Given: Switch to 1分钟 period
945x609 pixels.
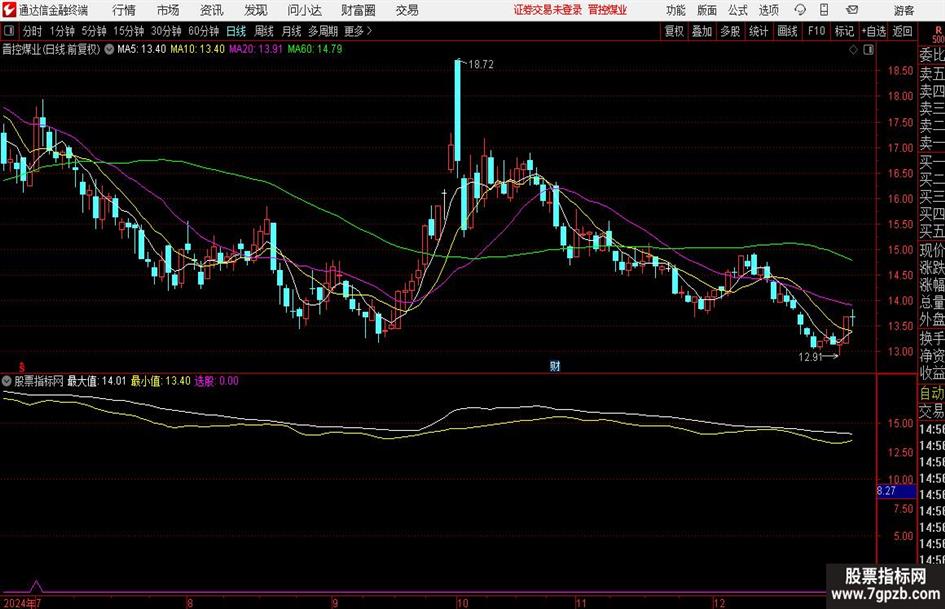Looking at the screenshot, I should 62,31.
